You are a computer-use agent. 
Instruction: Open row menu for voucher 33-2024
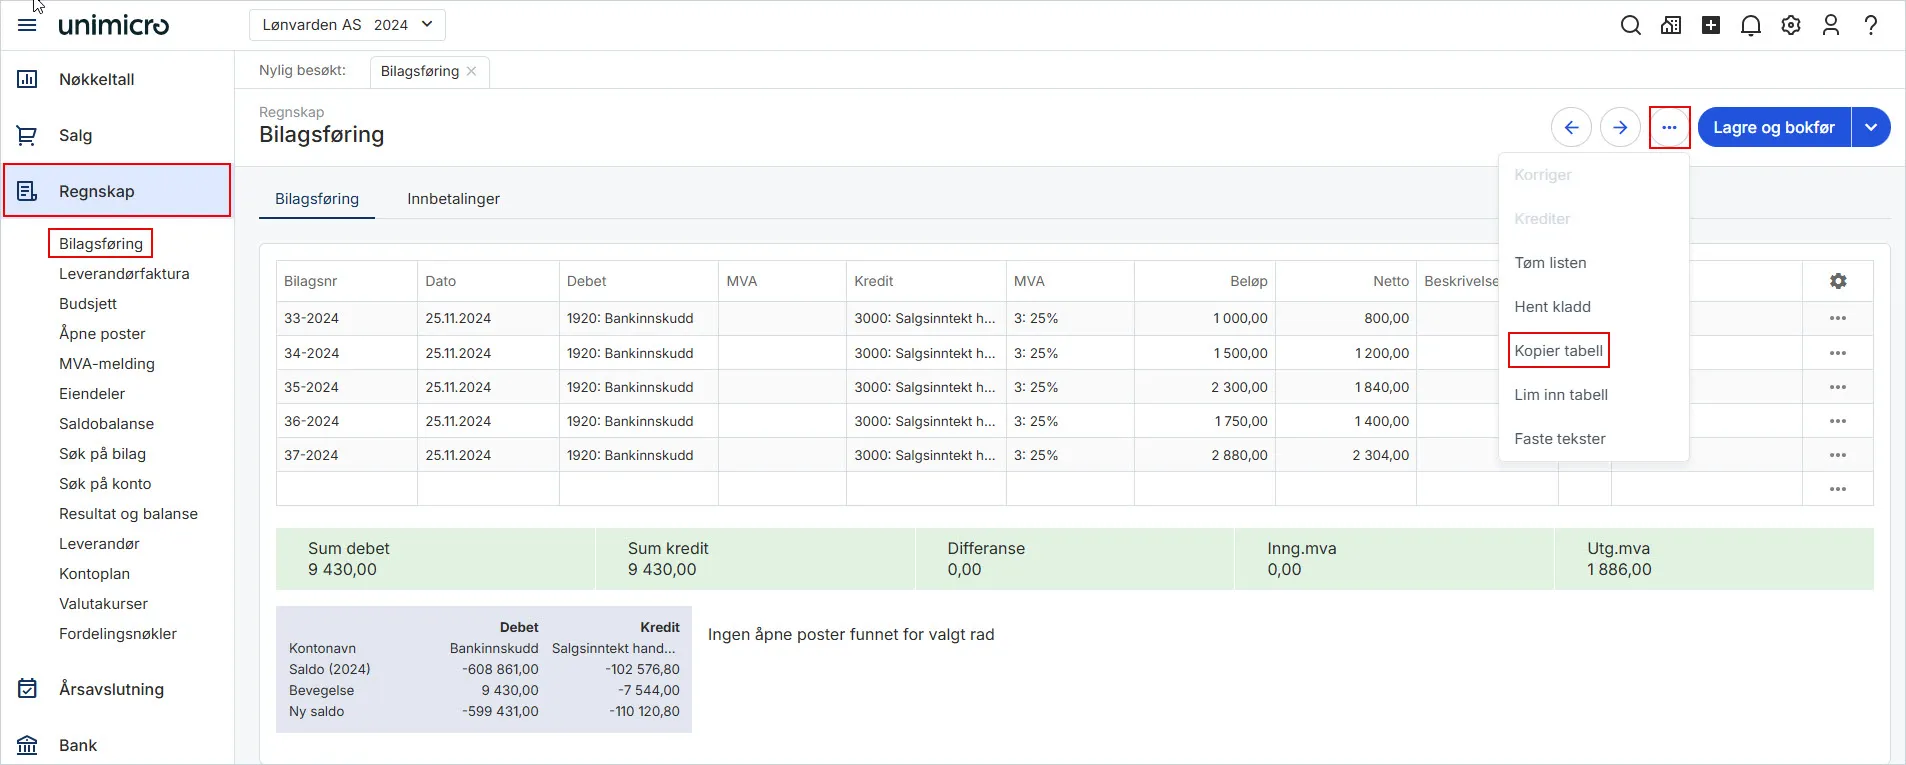click(x=1838, y=318)
